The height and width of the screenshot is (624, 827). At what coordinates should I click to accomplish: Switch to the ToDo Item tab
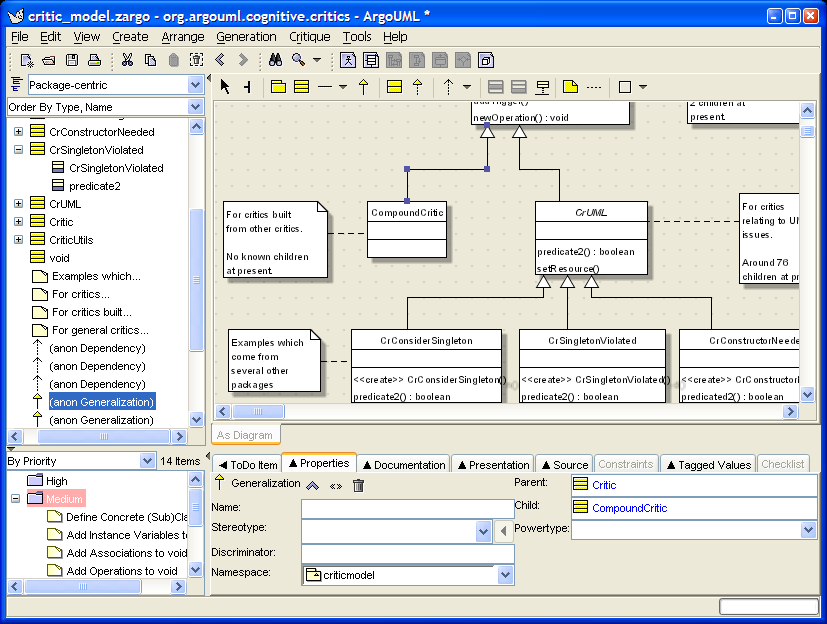click(248, 465)
